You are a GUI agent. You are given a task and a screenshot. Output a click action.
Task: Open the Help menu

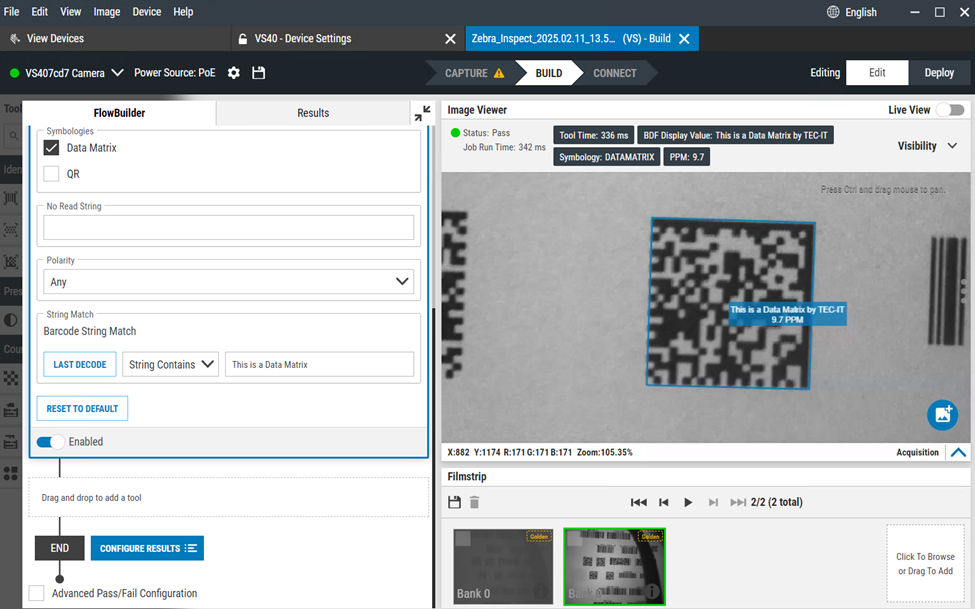(x=183, y=12)
